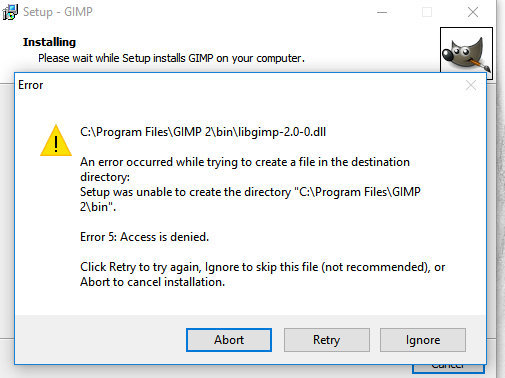The width and height of the screenshot is (505, 378).
Task: Click the greyed-out maximize button of Setup window
Action: point(427,12)
